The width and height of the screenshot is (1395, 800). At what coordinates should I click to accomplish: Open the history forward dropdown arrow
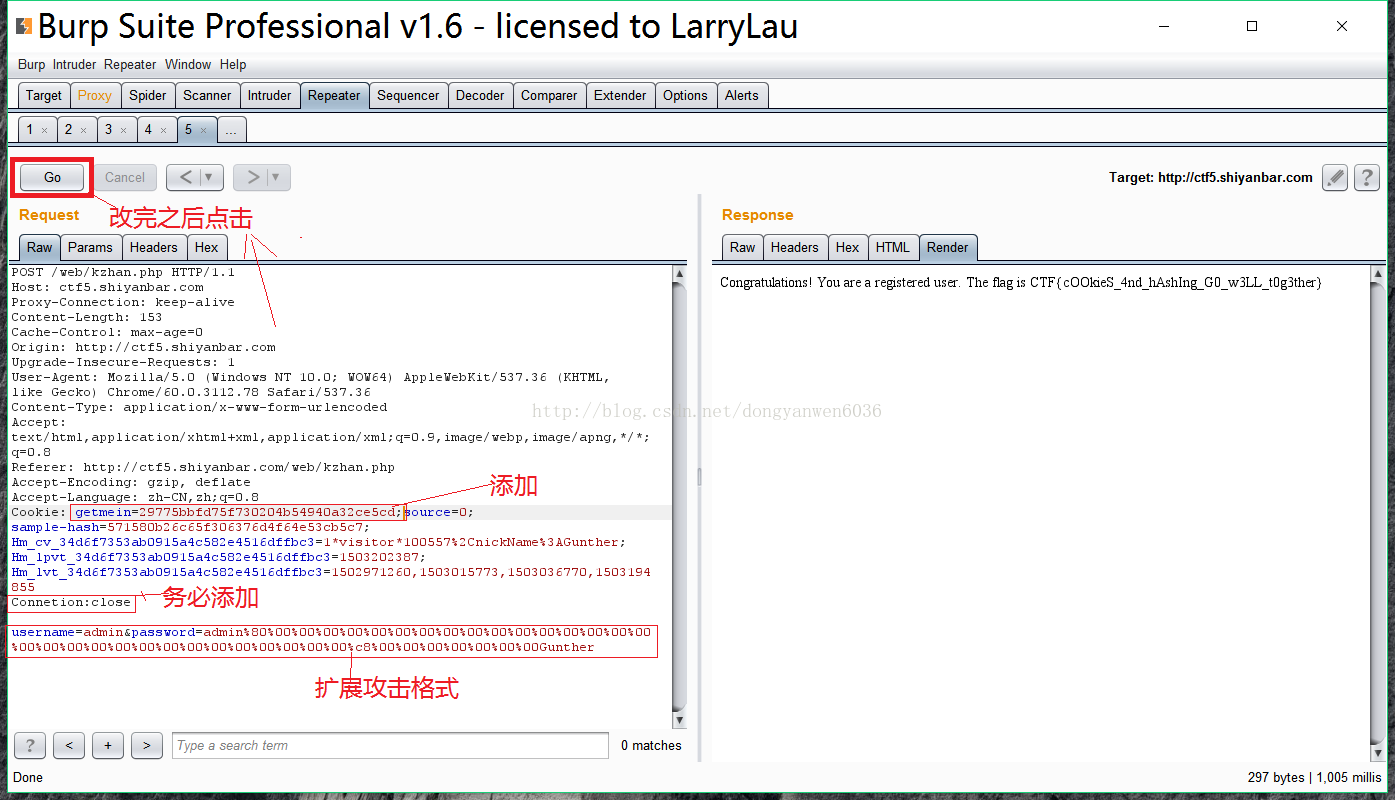point(277,177)
